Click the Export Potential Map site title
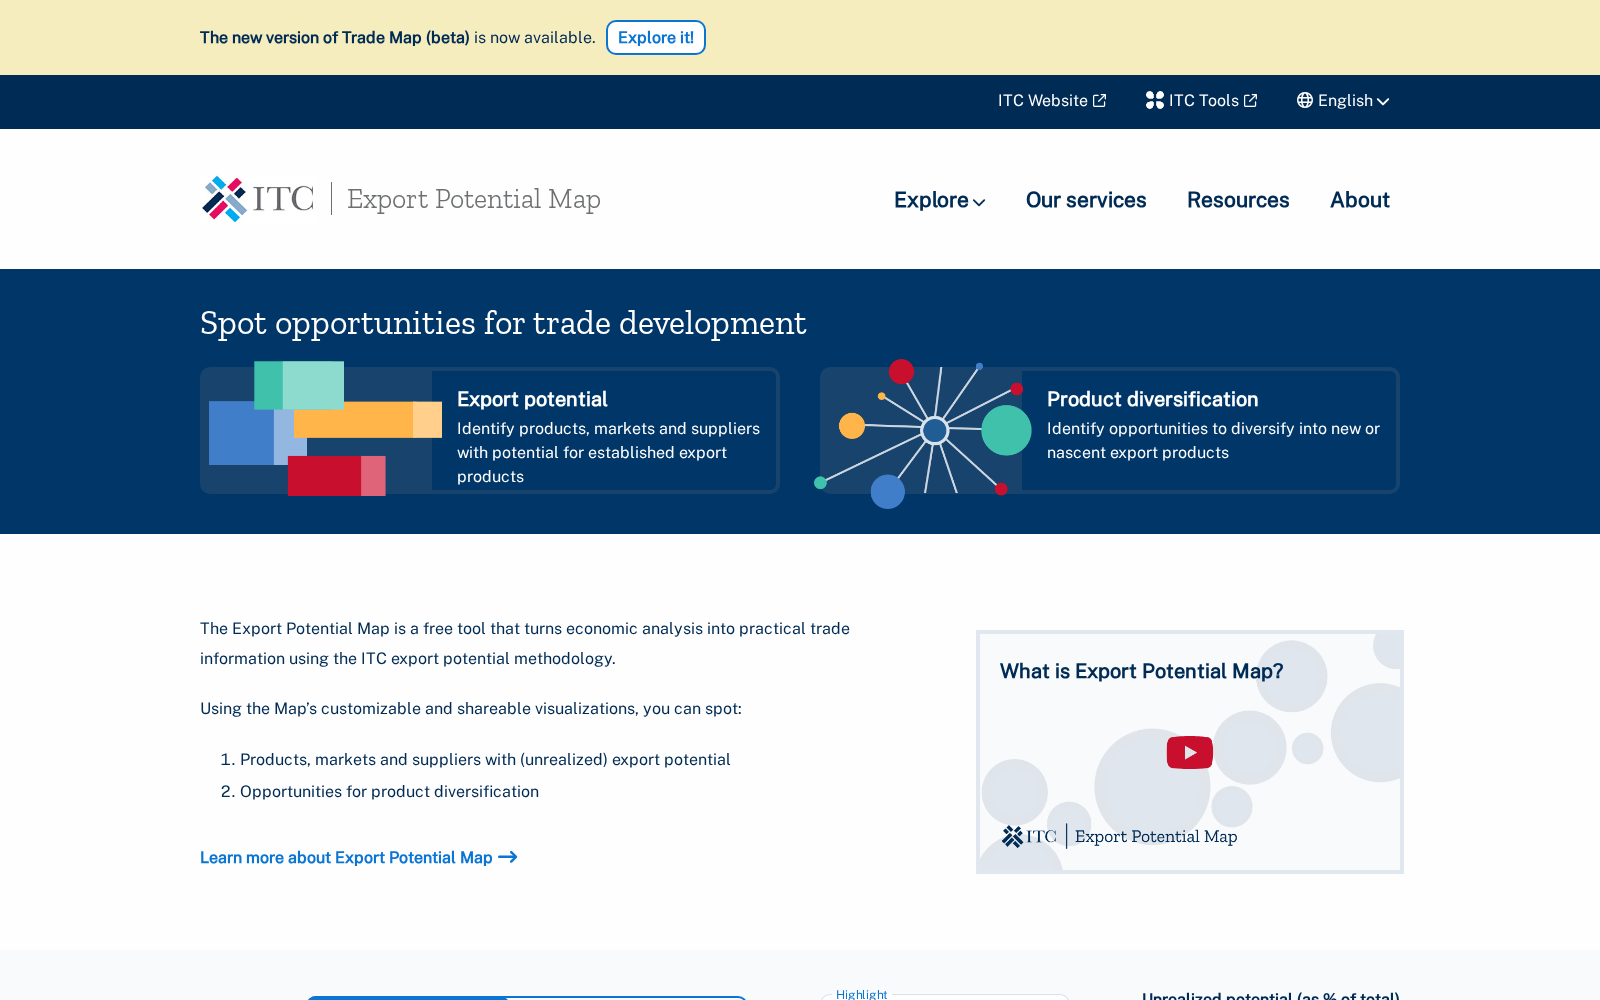1600x1000 pixels. (474, 199)
